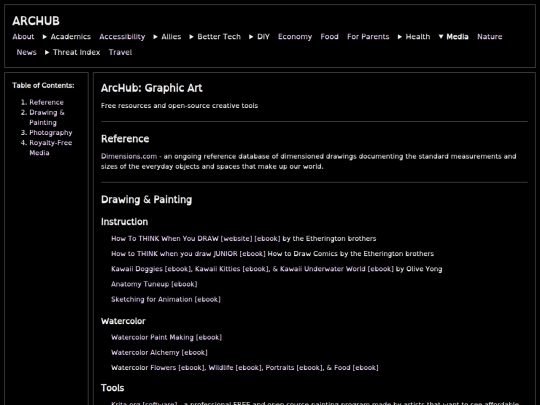Open the For Parents nav item

(x=368, y=37)
